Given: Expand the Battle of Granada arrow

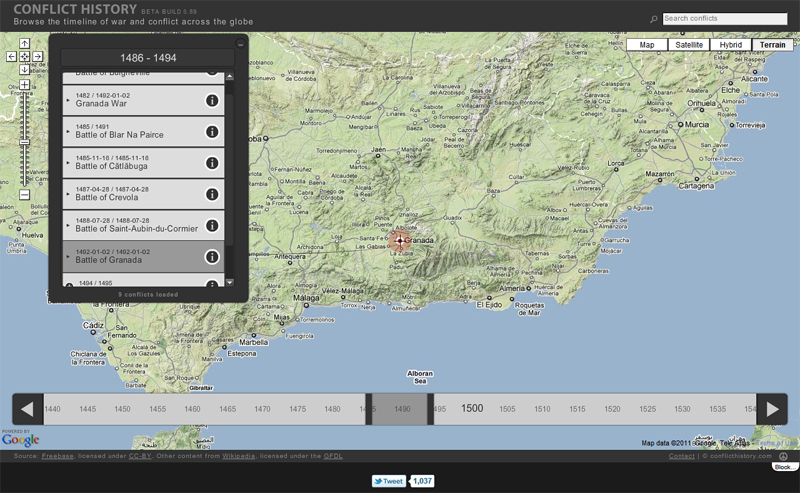Looking at the screenshot, I should (x=68, y=256).
